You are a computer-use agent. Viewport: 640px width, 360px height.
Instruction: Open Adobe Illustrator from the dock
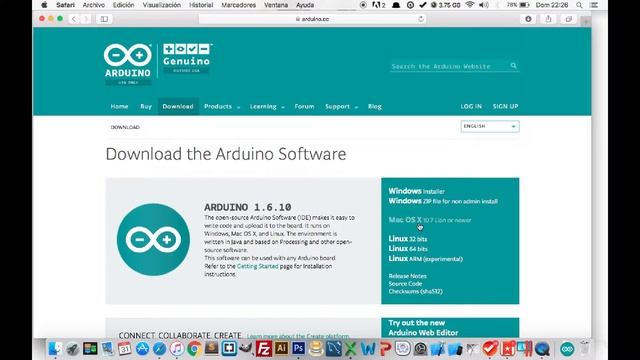coord(281,348)
